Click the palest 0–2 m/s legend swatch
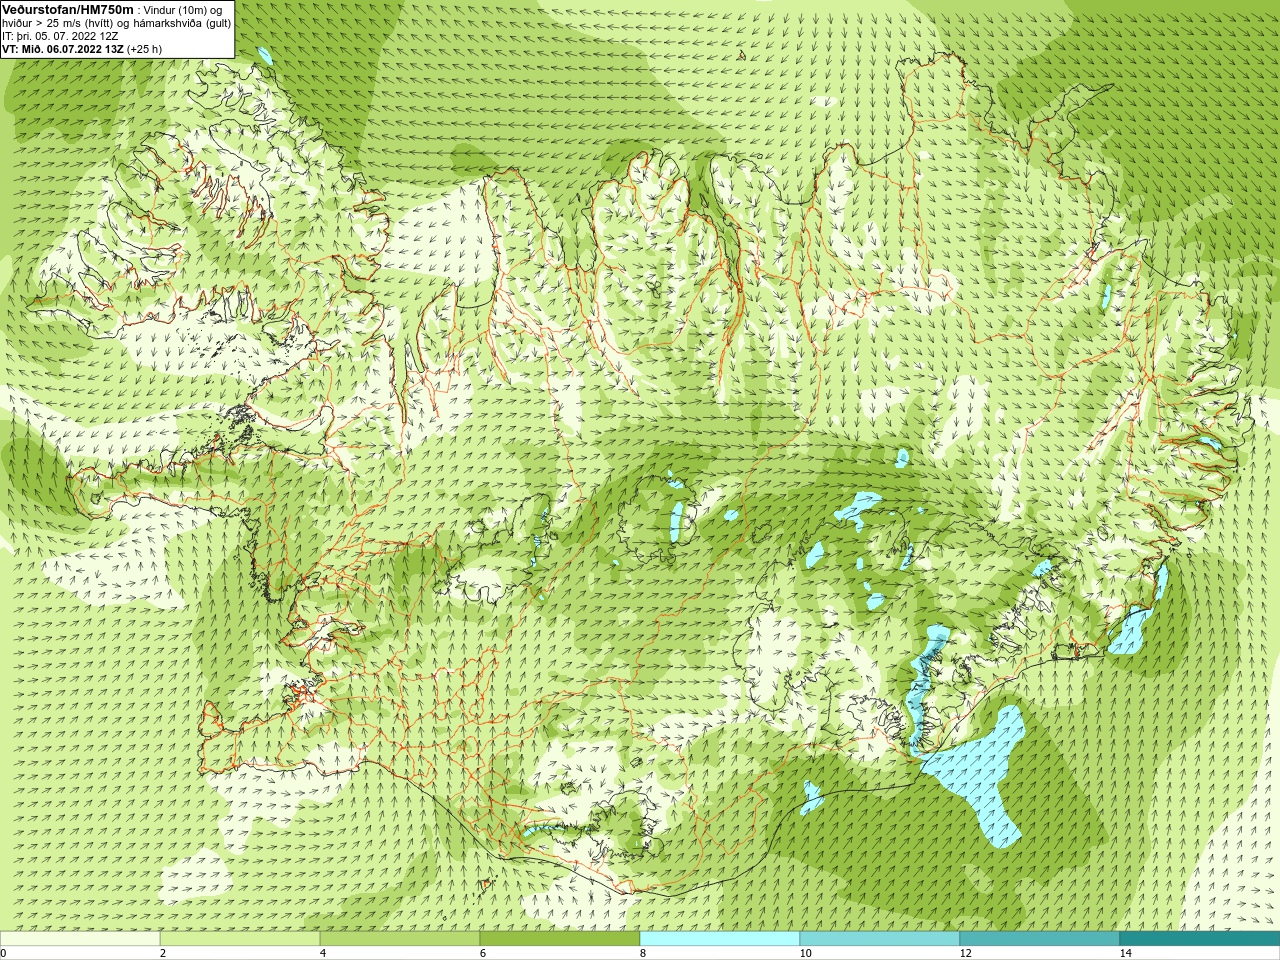Viewport: 1280px width, 960px height. 80,939
